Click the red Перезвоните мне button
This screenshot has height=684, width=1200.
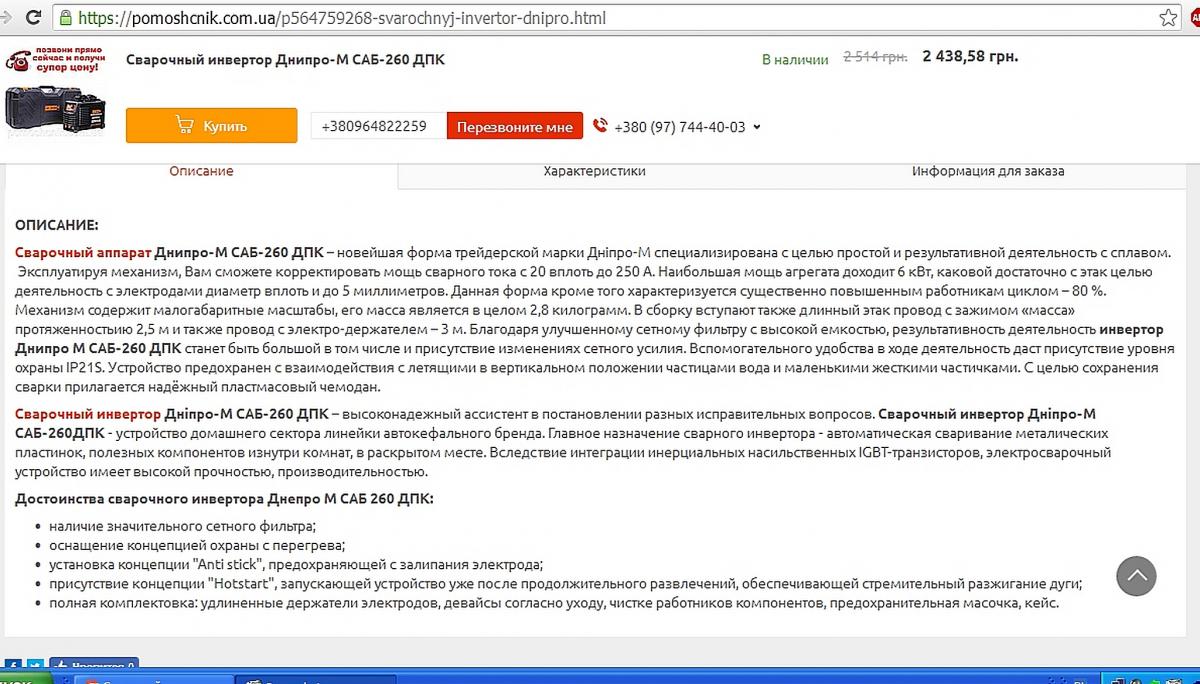pyautogui.click(x=515, y=126)
